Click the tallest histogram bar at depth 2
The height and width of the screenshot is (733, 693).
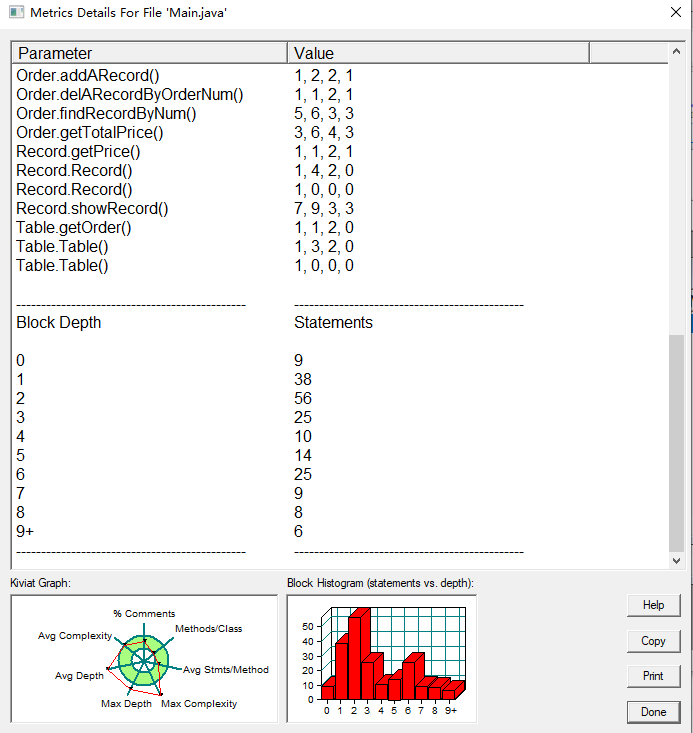coord(354,658)
